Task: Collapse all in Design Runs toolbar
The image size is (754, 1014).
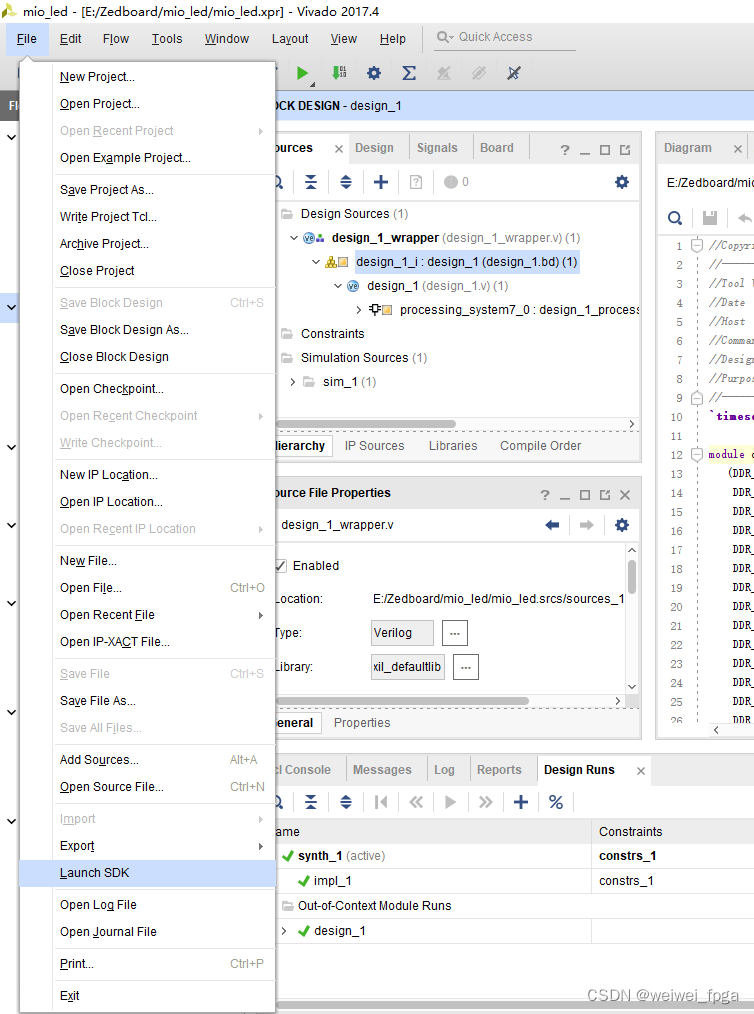Action: tap(311, 803)
